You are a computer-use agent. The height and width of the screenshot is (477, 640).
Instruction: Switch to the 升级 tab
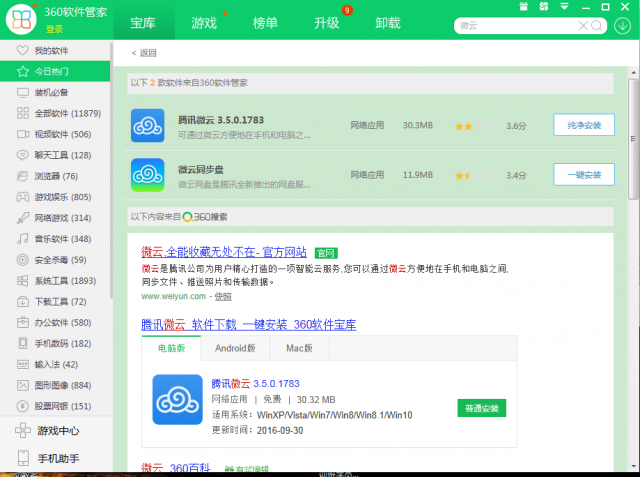327,23
